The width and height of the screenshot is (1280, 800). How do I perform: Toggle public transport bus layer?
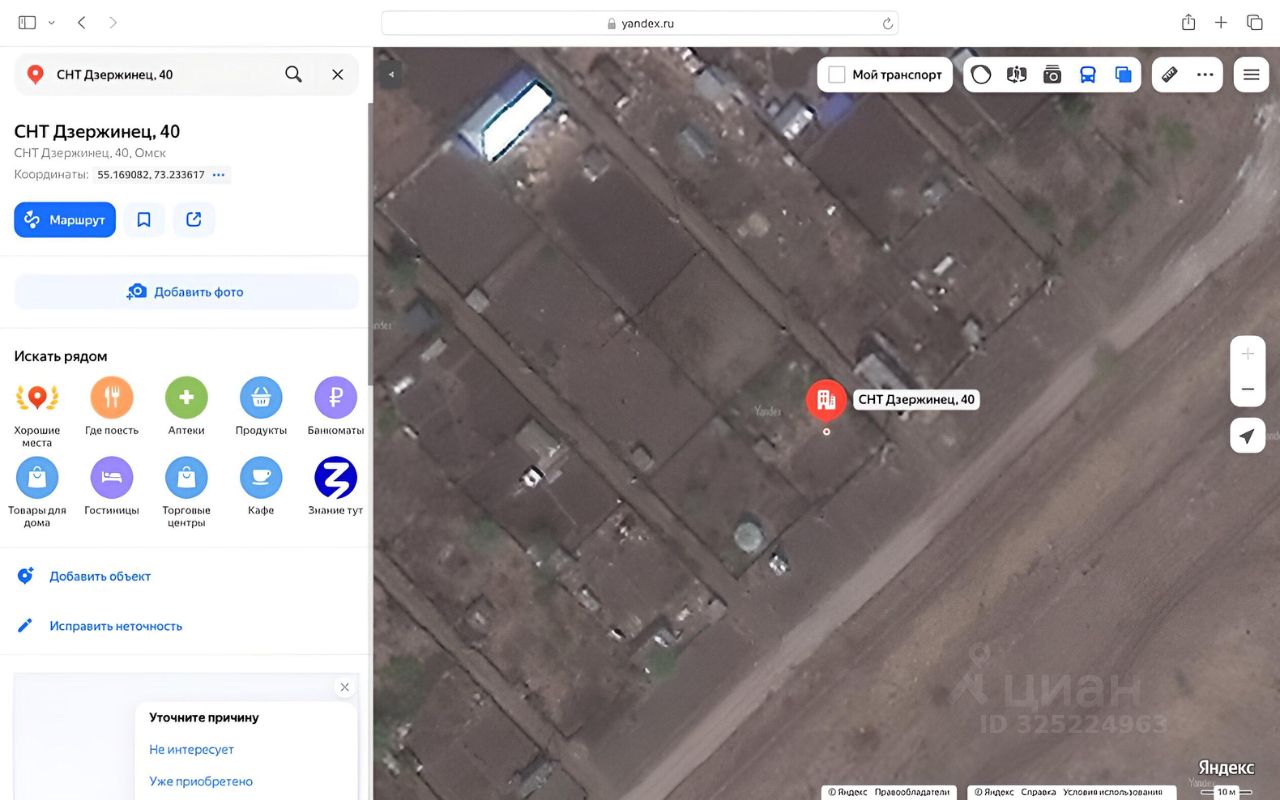click(1088, 75)
